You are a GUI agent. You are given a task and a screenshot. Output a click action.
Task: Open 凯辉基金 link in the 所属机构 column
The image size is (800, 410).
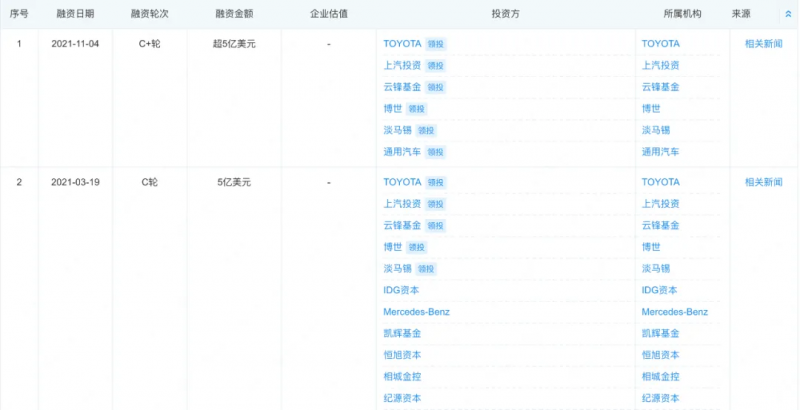(661, 334)
